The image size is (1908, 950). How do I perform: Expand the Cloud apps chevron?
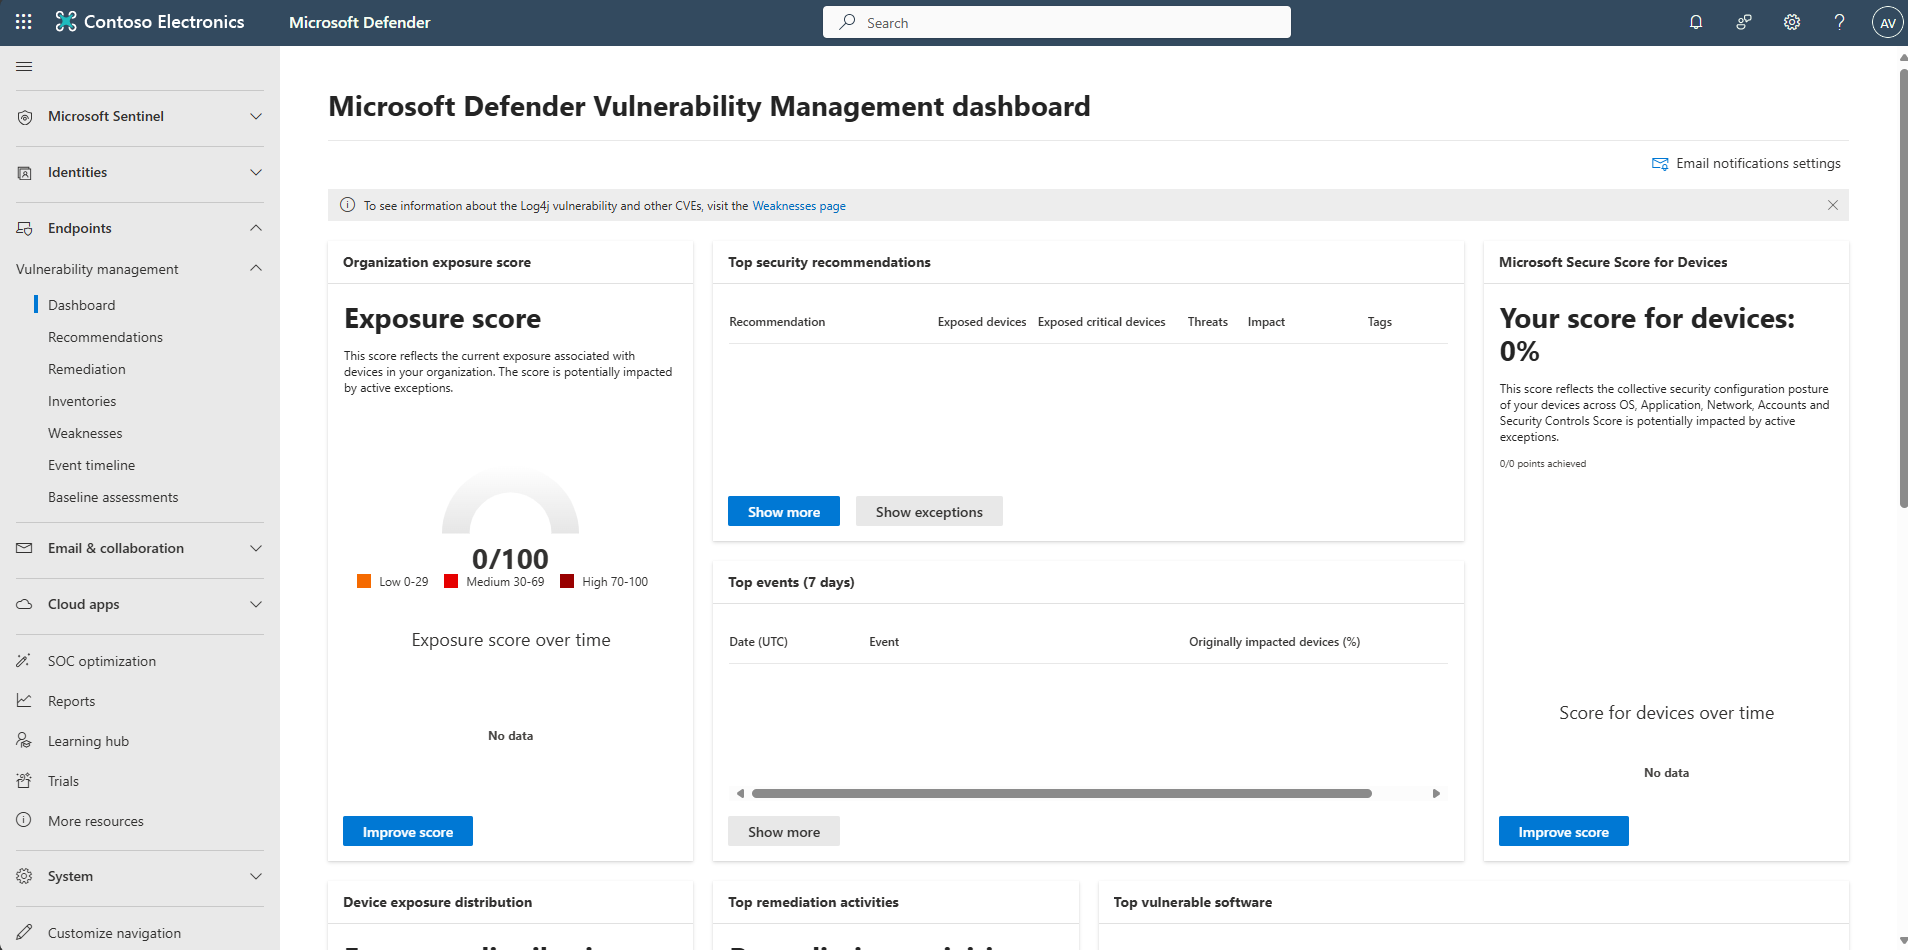coord(256,604)
